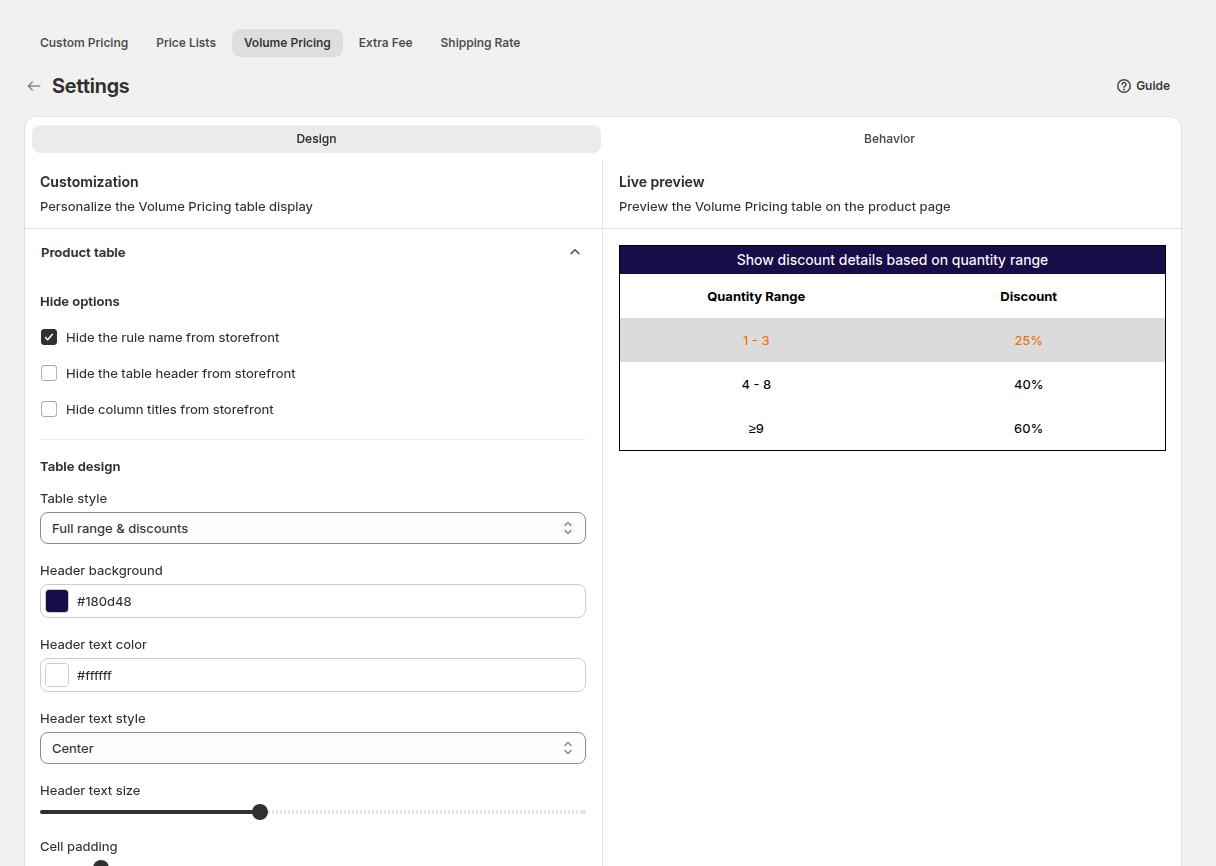Click the back arrow next to Settings
Viewport: 1216px width, 866px height.
click(34, 86)
